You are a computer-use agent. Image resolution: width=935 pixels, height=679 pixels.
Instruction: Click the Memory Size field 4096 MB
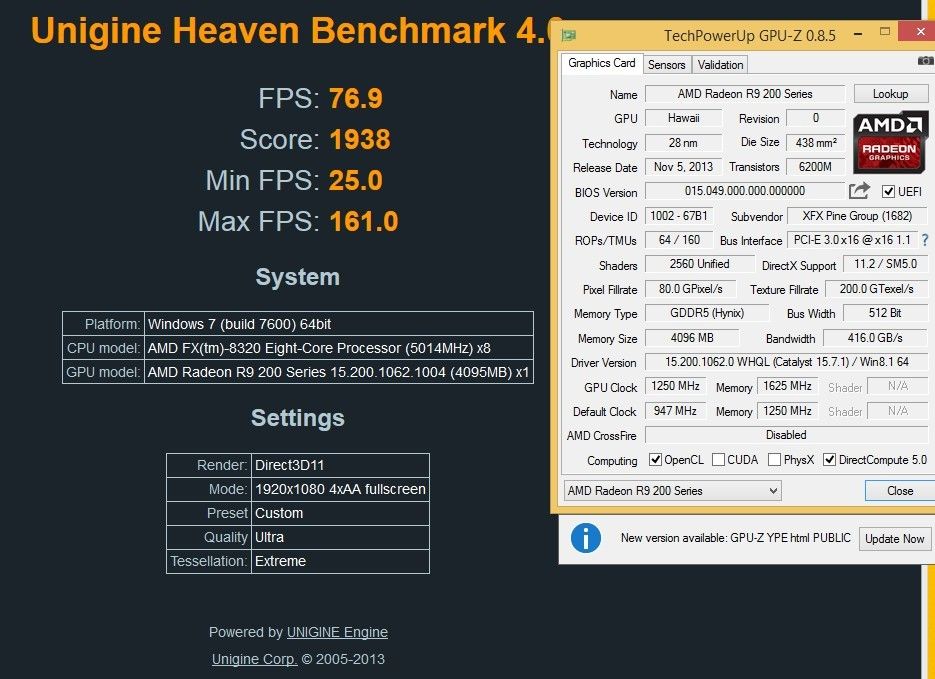[692, 338]
